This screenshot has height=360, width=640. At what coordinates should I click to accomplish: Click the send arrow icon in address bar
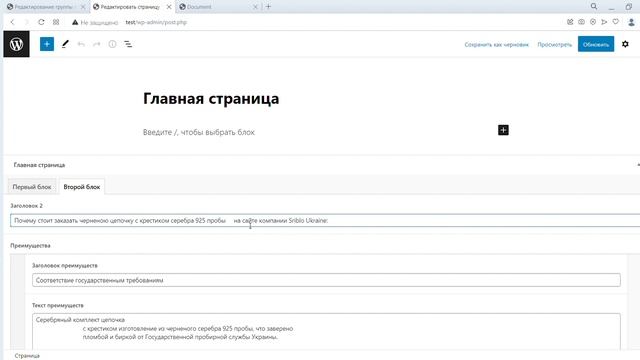click(x=604, y=22)
